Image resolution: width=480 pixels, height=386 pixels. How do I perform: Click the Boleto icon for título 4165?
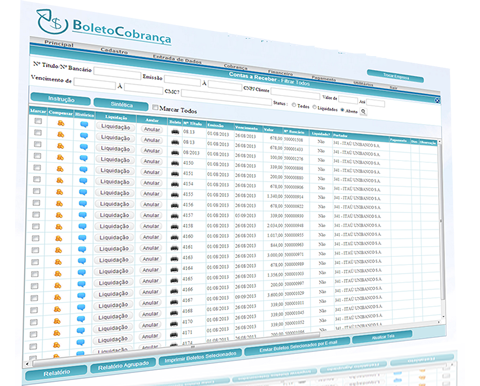pos(174,280)
